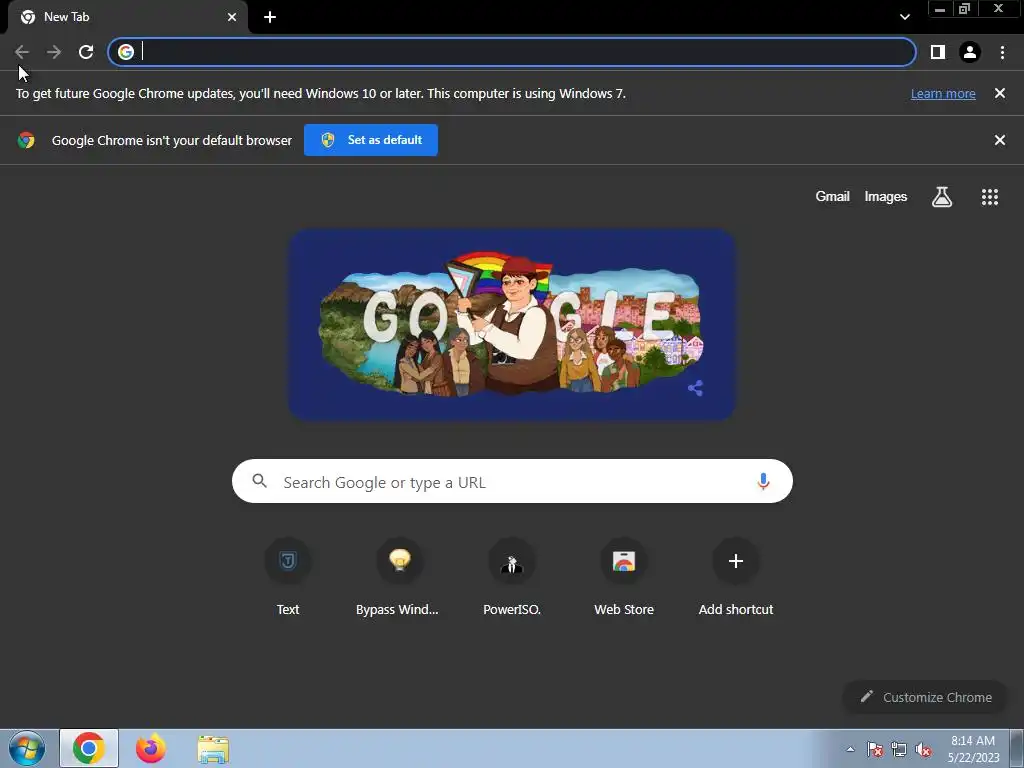The height and width of the screenshot is (768, 1024).
Task: Click the doodle share icon
Action: tap(696, 388)
